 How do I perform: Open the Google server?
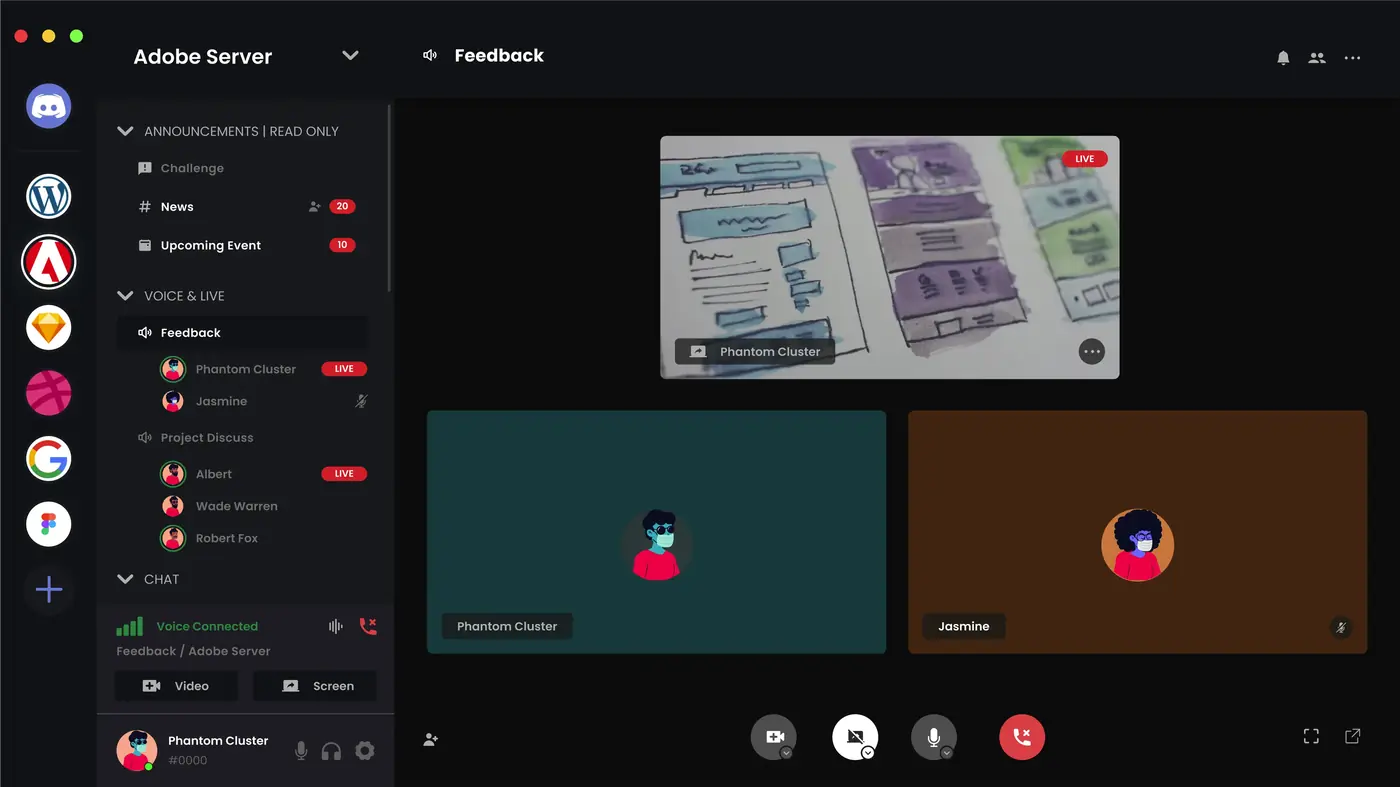pyautogui.click(x=49, y=459)
